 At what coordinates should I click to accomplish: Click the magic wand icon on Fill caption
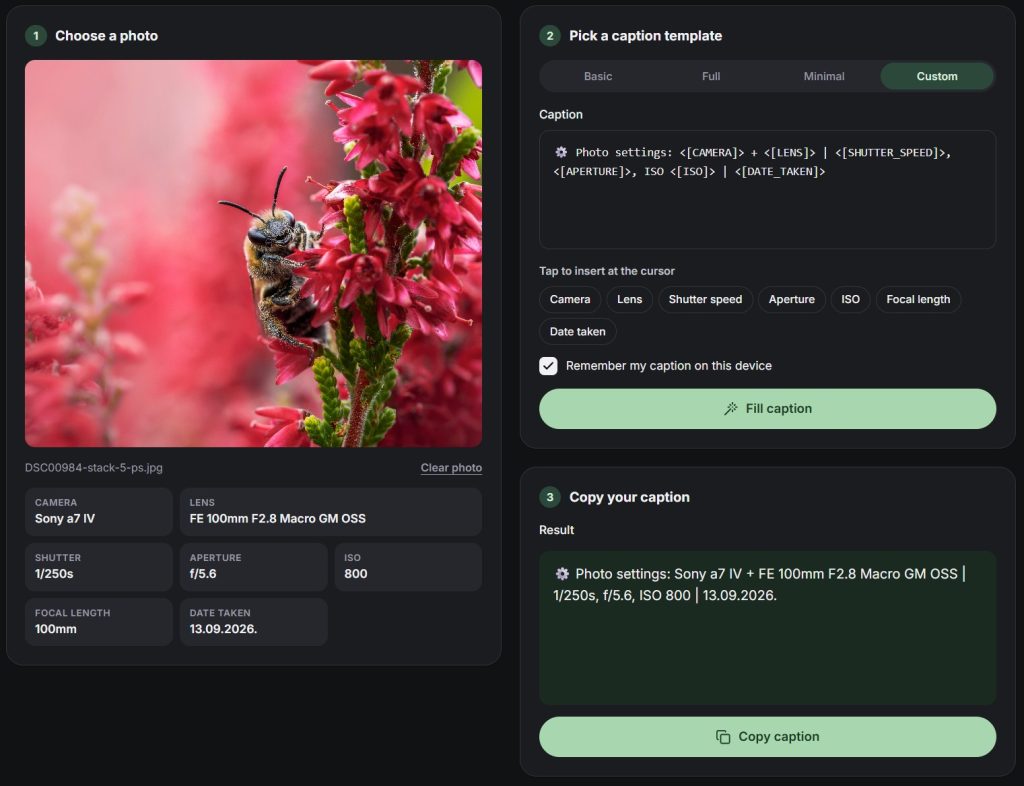[731, 409]
